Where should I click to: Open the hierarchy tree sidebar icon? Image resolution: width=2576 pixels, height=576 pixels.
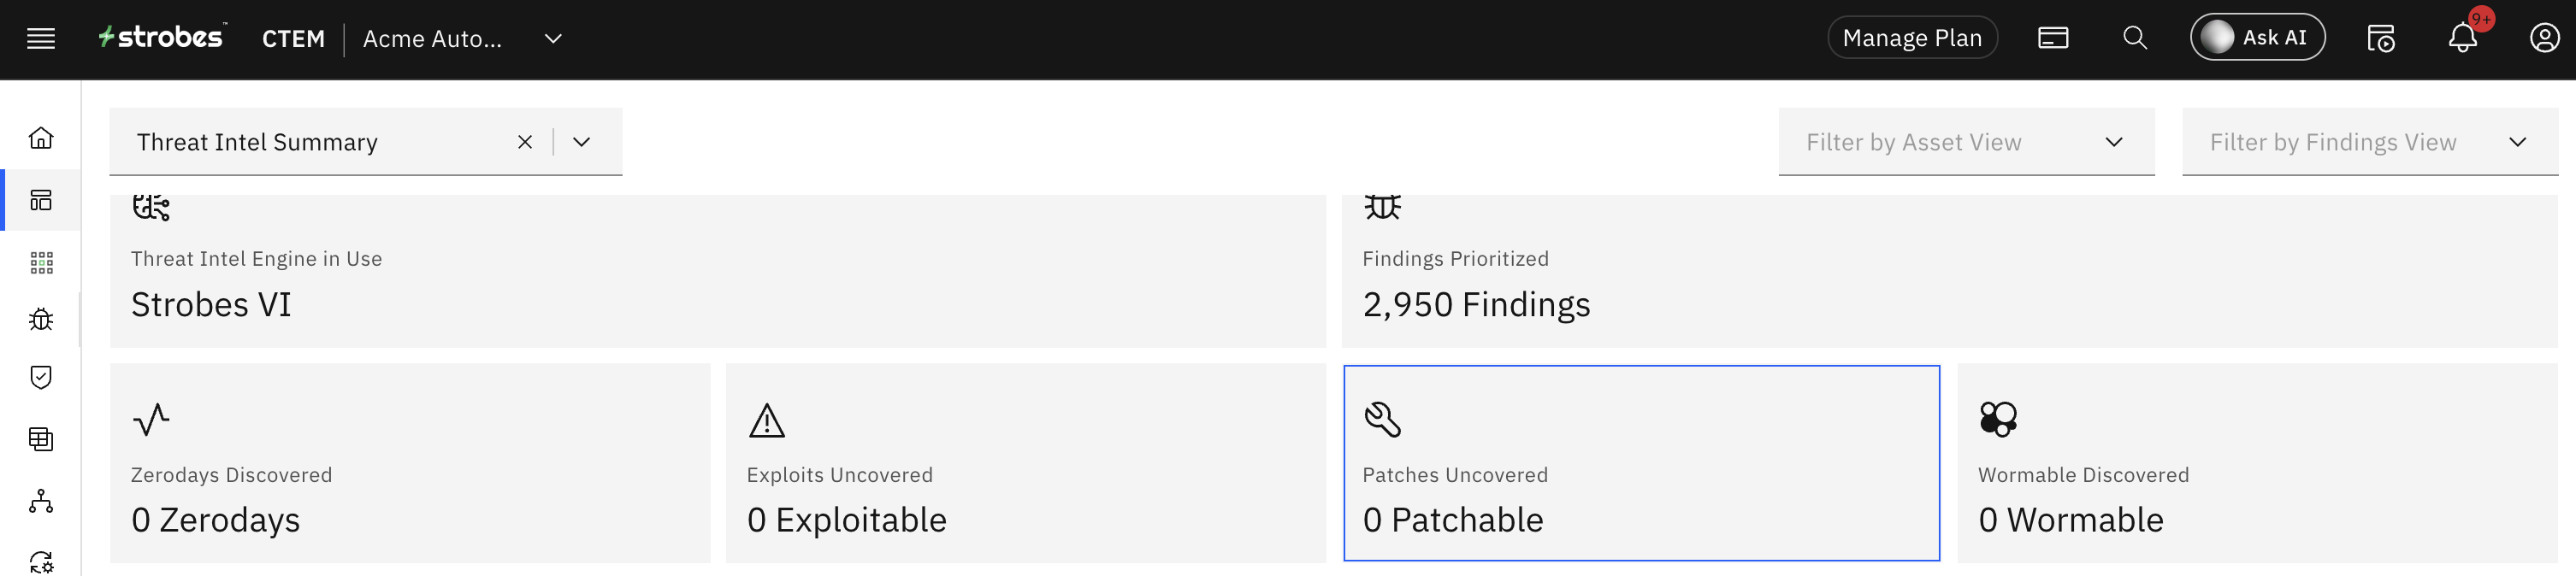pyautogui.click(x=41, y=501)
